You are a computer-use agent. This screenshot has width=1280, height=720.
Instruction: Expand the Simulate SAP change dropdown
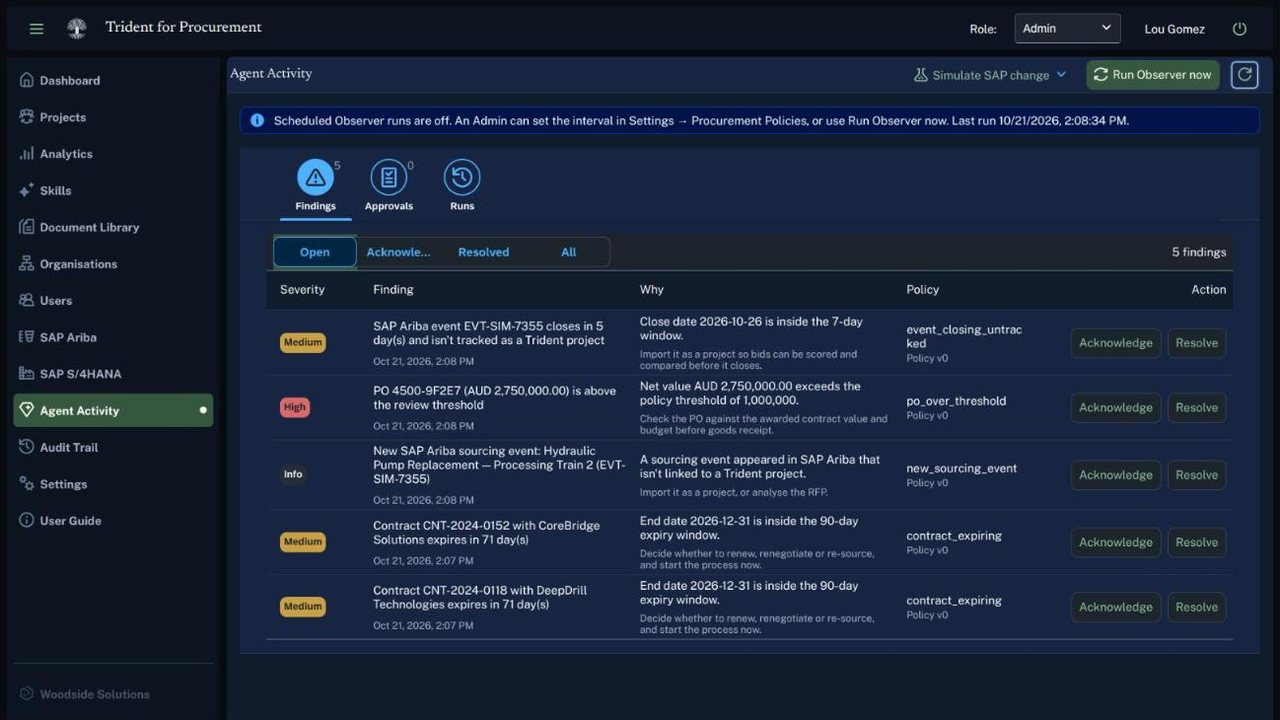pos(990,75)
